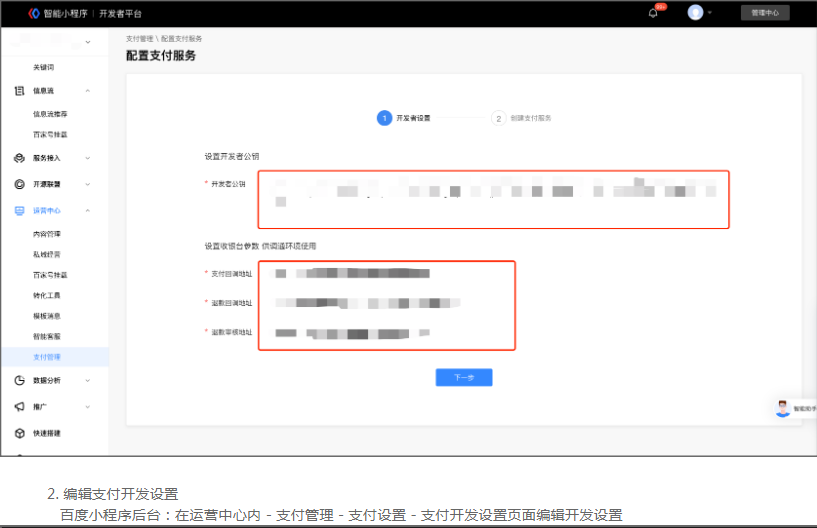Click the 快速搭建 section label
This screenshot has height=528, width=817.
click(46, 433)
